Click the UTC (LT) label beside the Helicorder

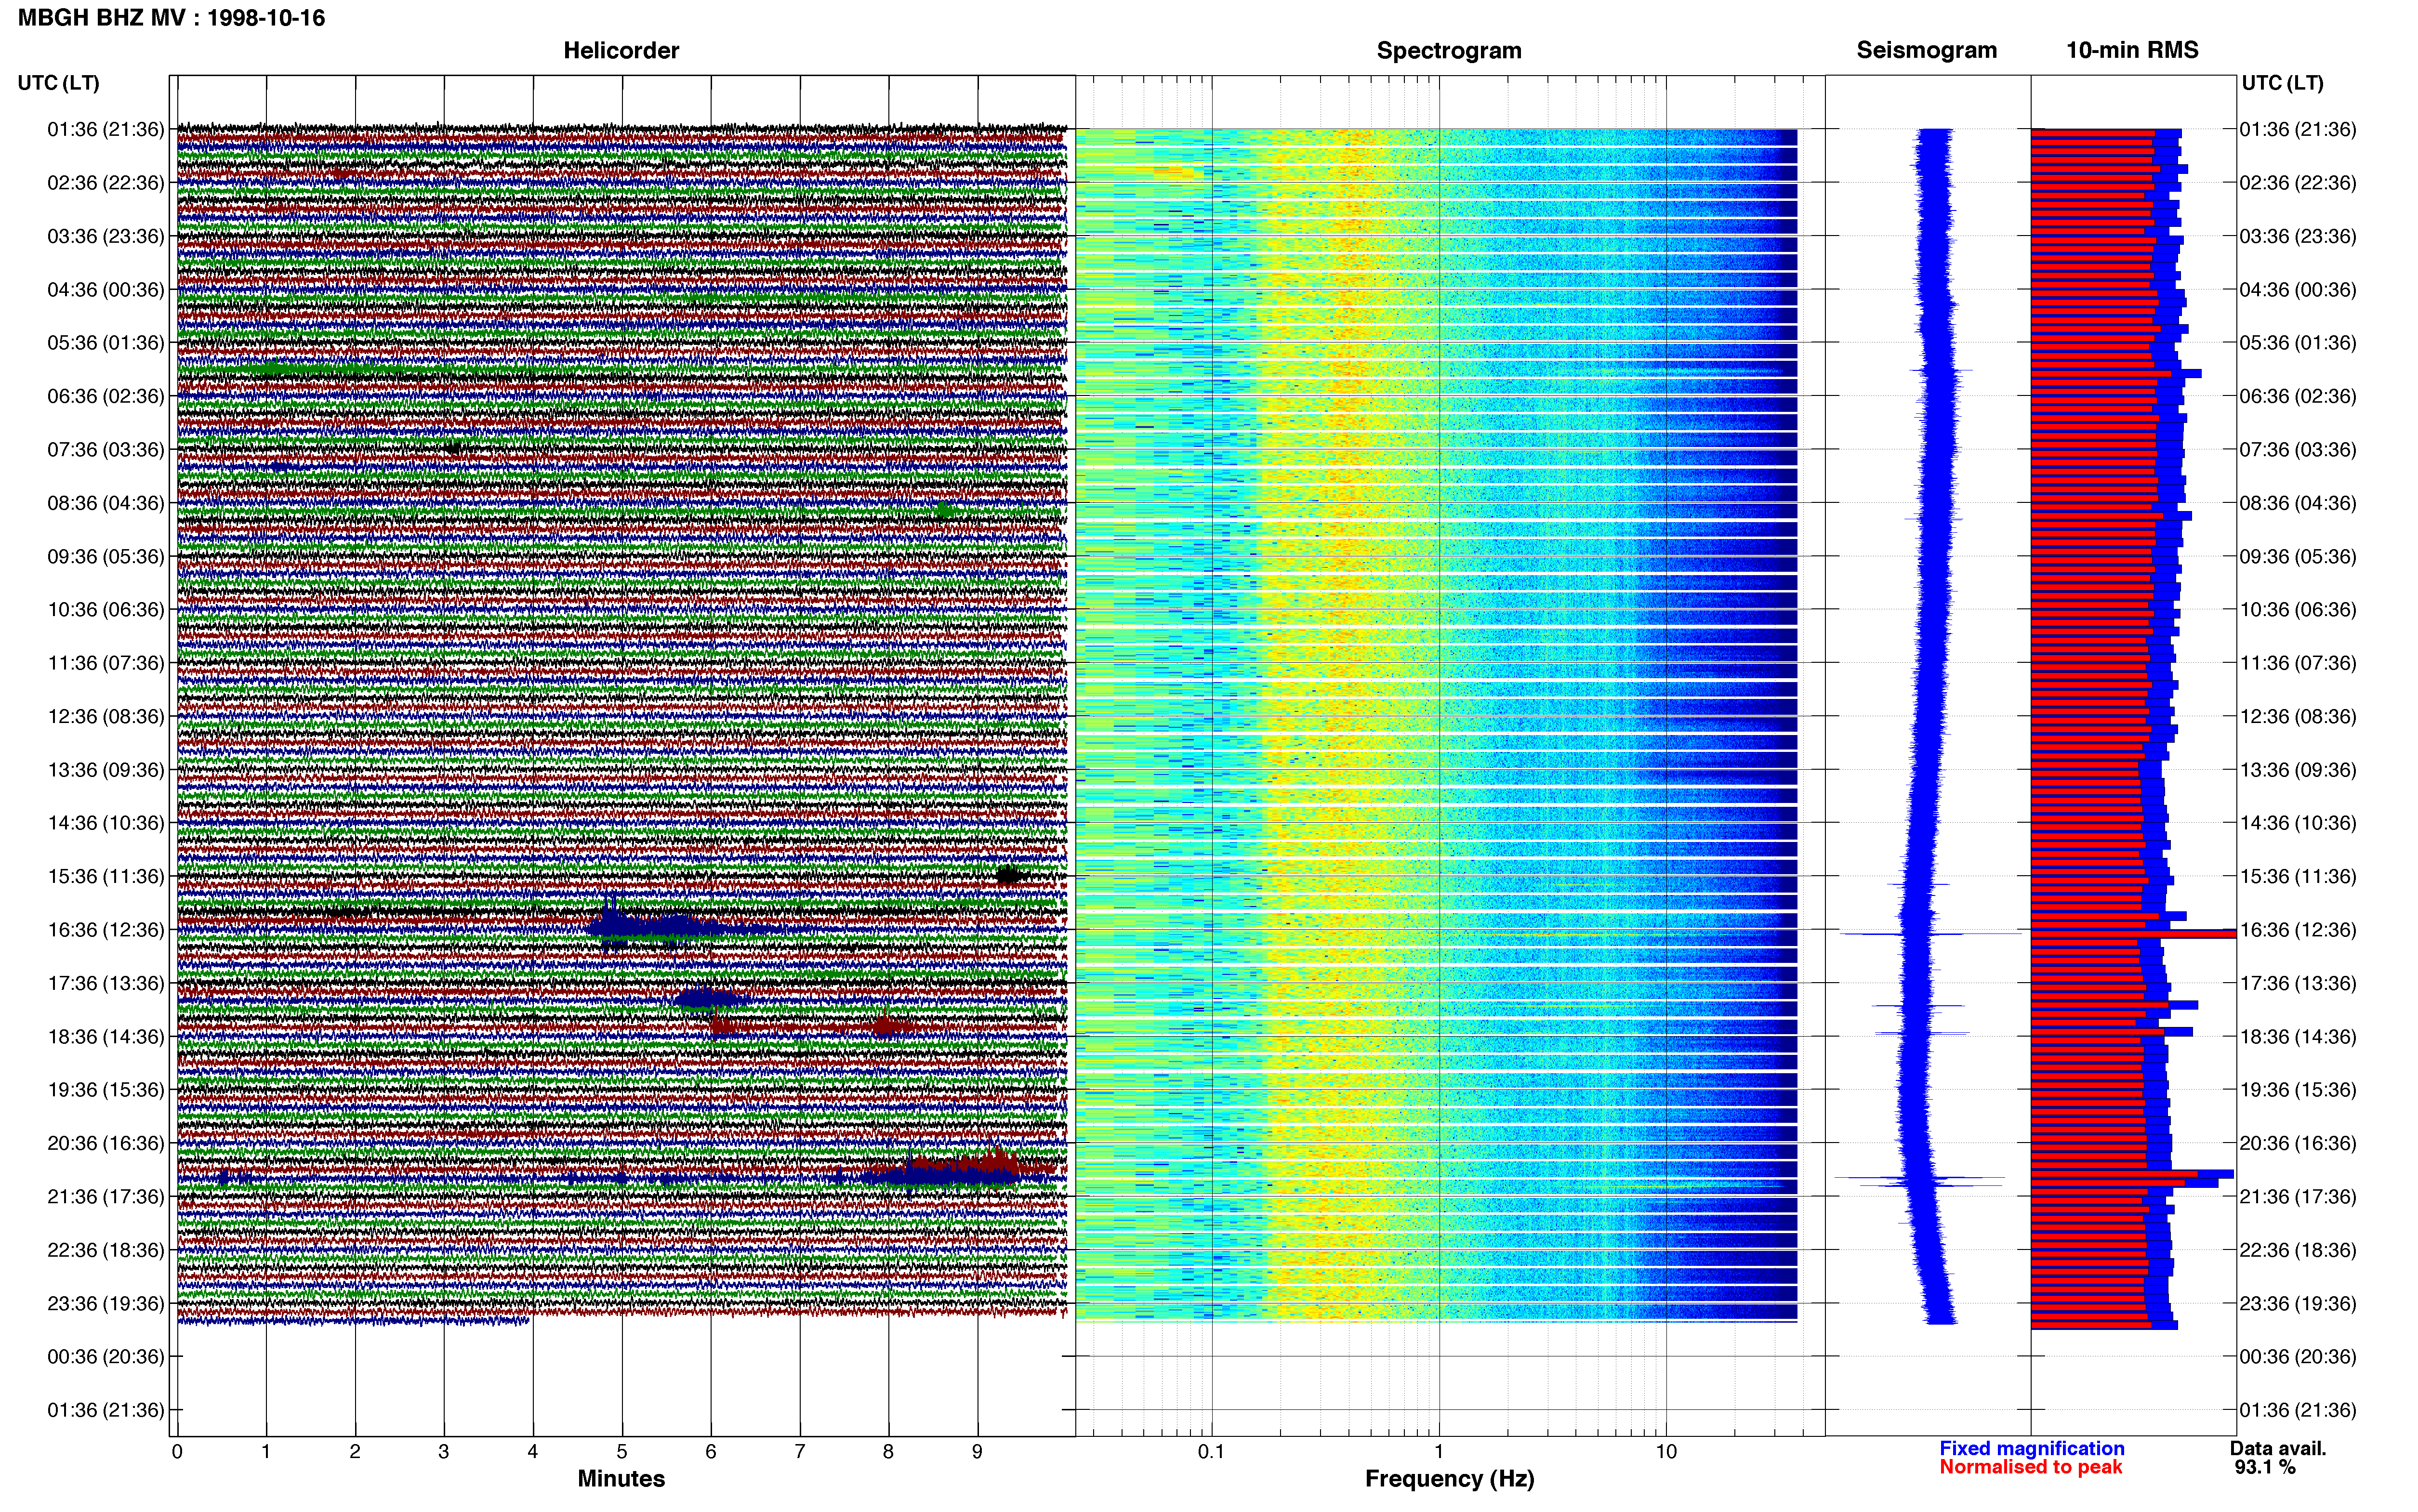[59, 83]
